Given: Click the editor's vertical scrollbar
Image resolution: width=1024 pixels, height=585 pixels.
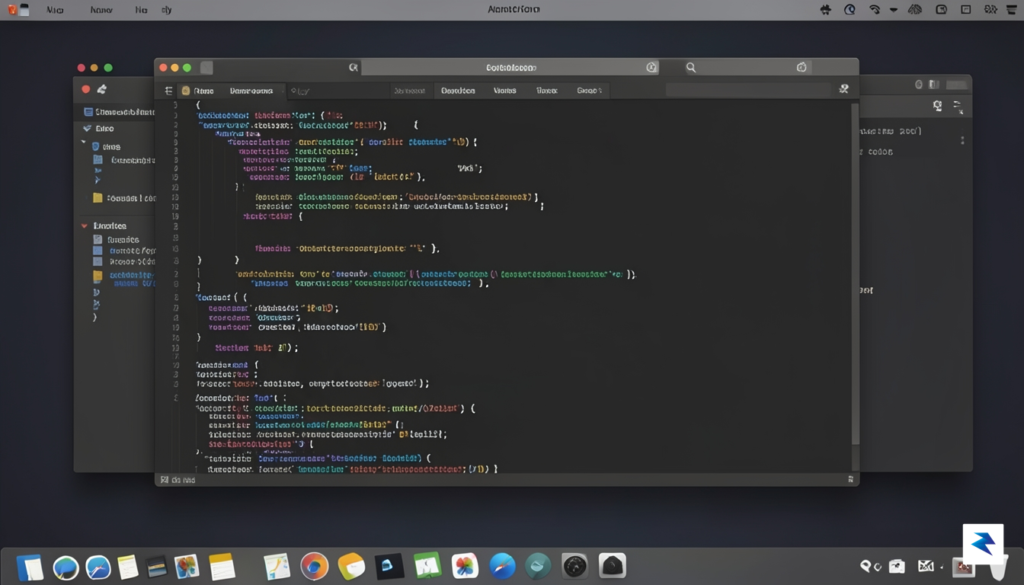Looking at the screenshot, I should [855, 274].
